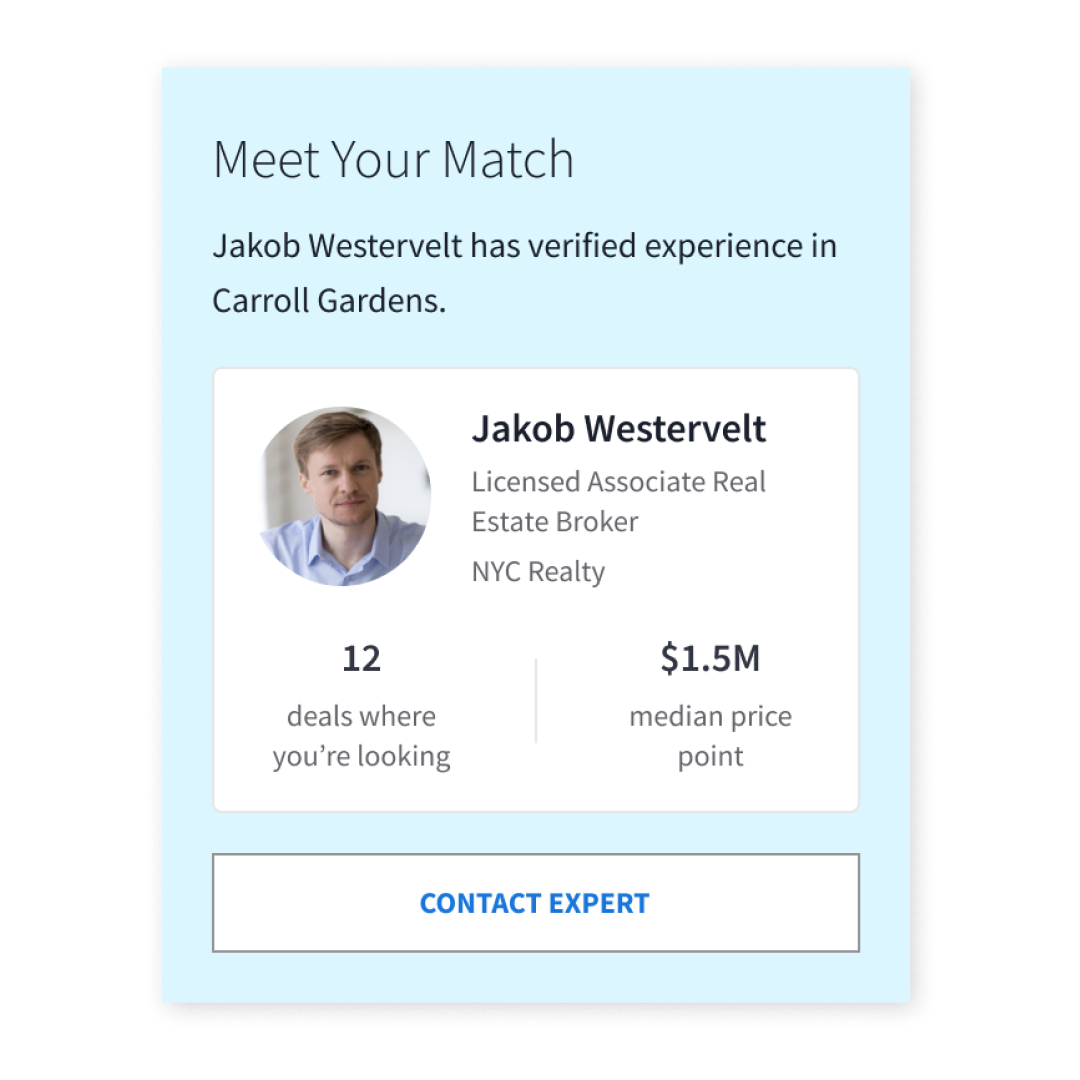Click the word point under median price
Screen dimensions: 1080x1080
point(710,757)
